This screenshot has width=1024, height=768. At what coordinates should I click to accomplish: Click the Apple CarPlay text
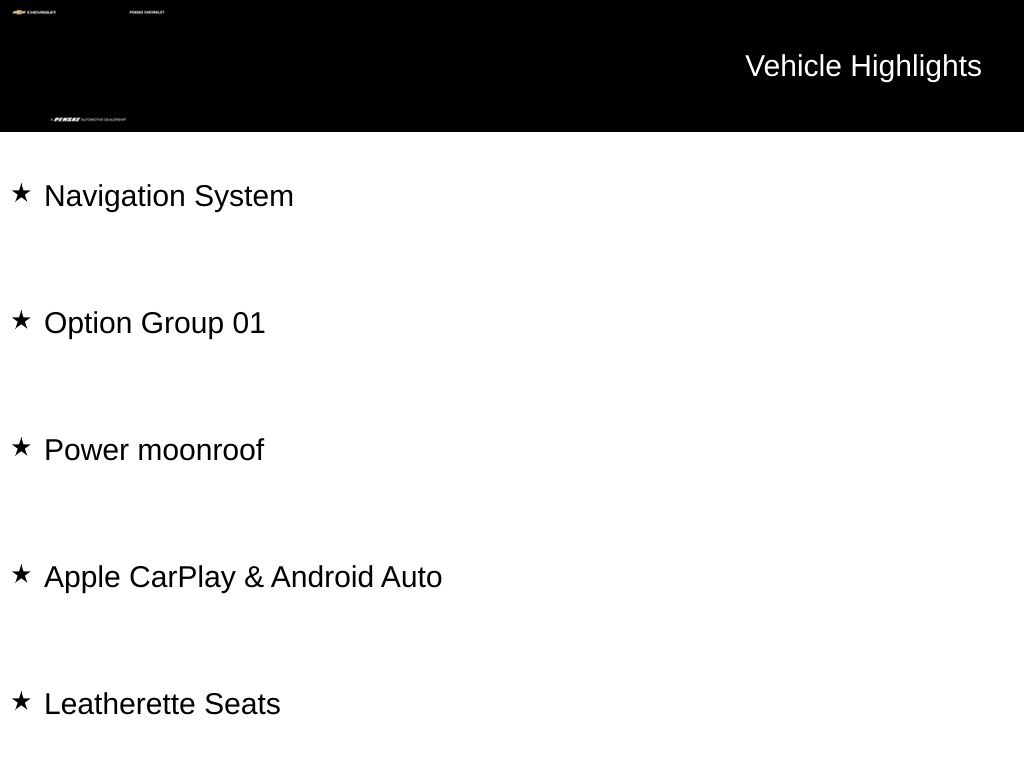coord(140,577)
